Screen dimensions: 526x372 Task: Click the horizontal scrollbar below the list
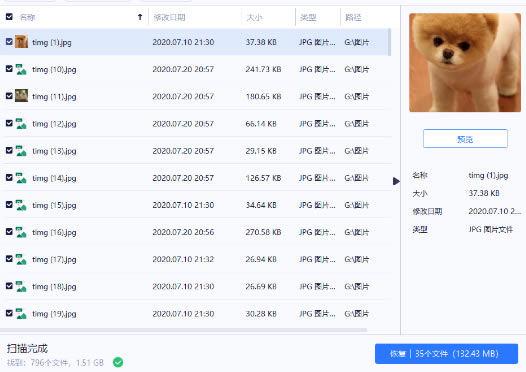click(183, 330)
